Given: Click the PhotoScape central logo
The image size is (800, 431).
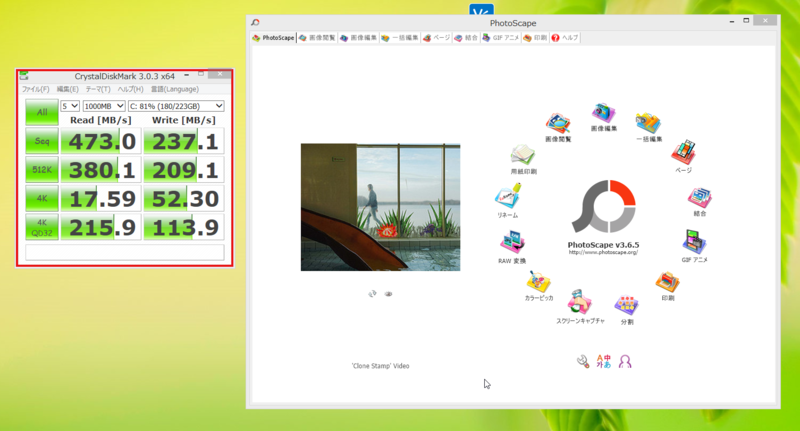Looking at the screenshot, I should pyautogui.click(x=604, y=206).
